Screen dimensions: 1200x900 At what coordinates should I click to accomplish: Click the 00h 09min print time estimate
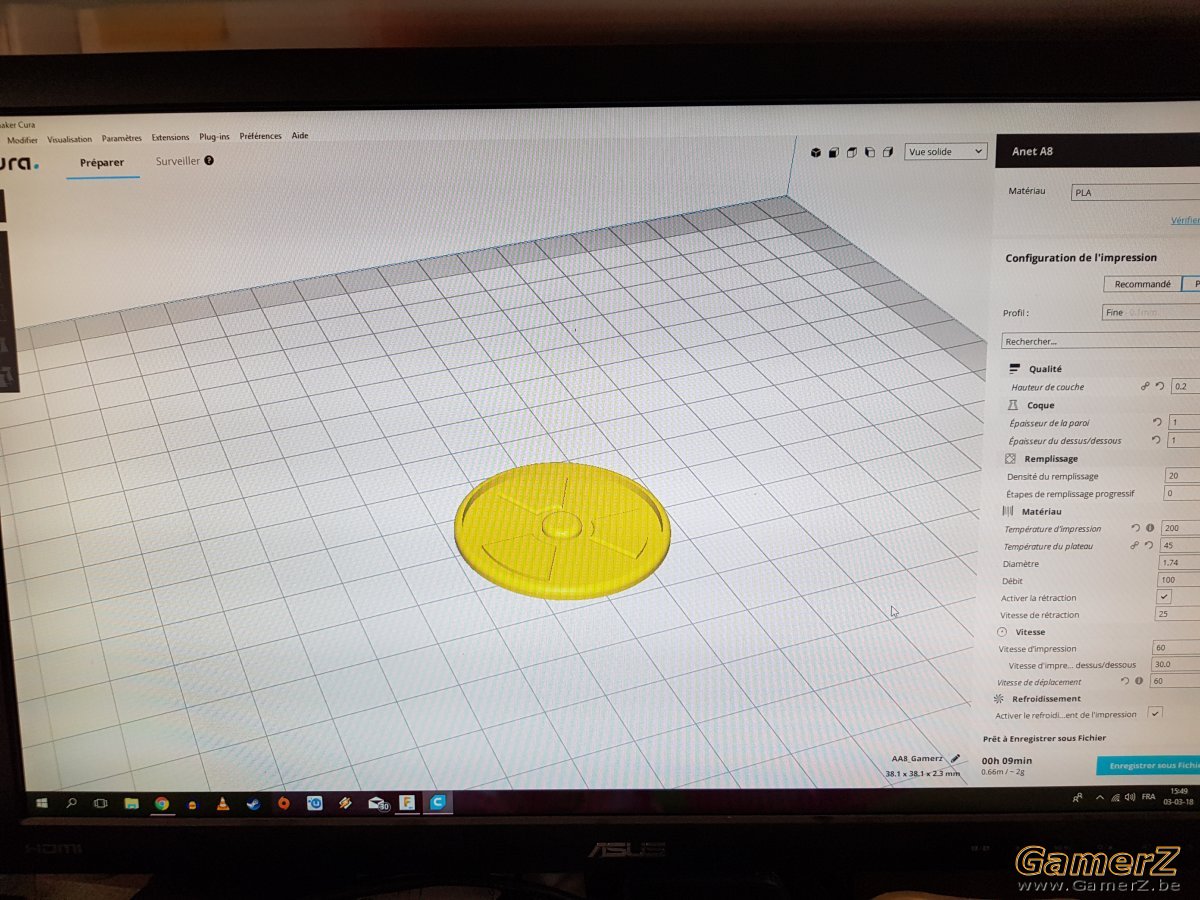pos(1006,760)
